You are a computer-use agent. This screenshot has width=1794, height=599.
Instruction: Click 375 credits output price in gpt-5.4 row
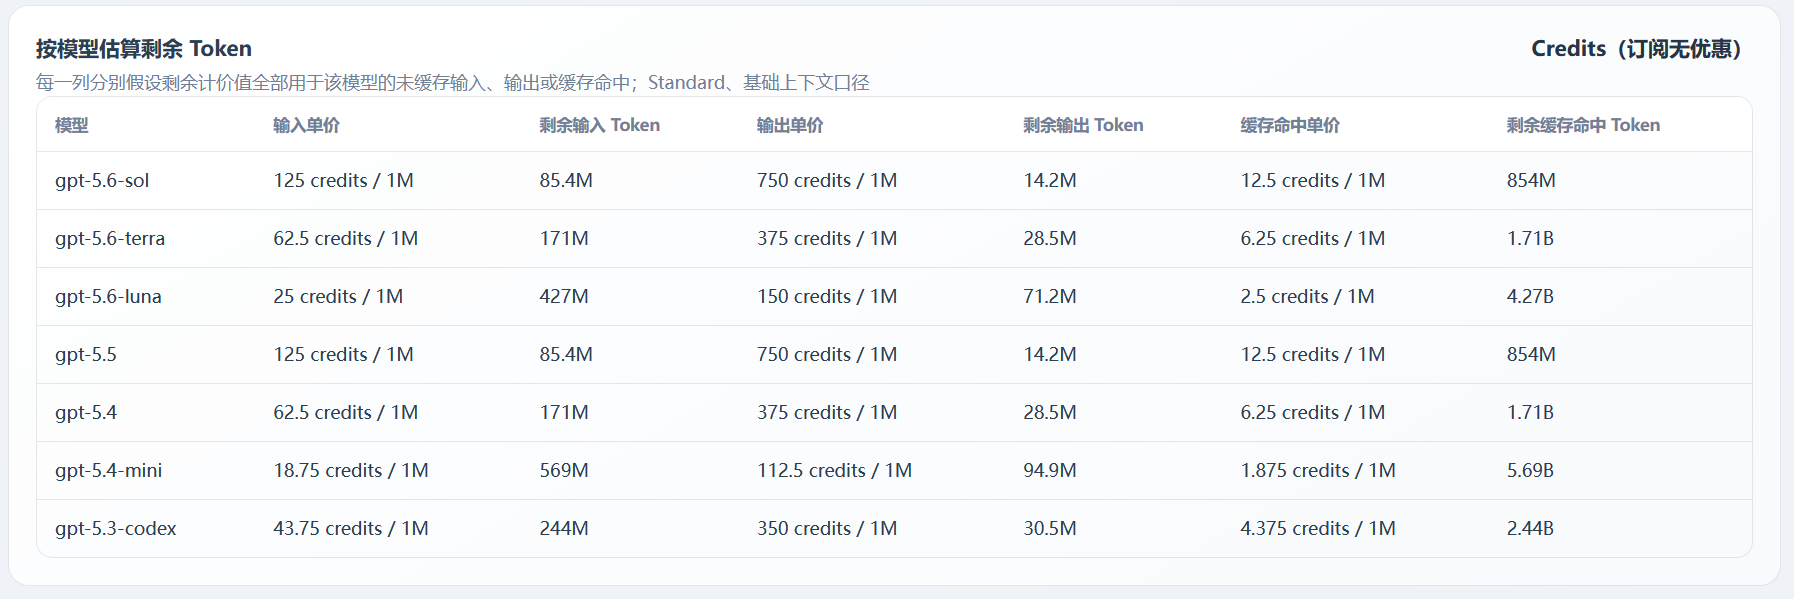coord(827,413)
